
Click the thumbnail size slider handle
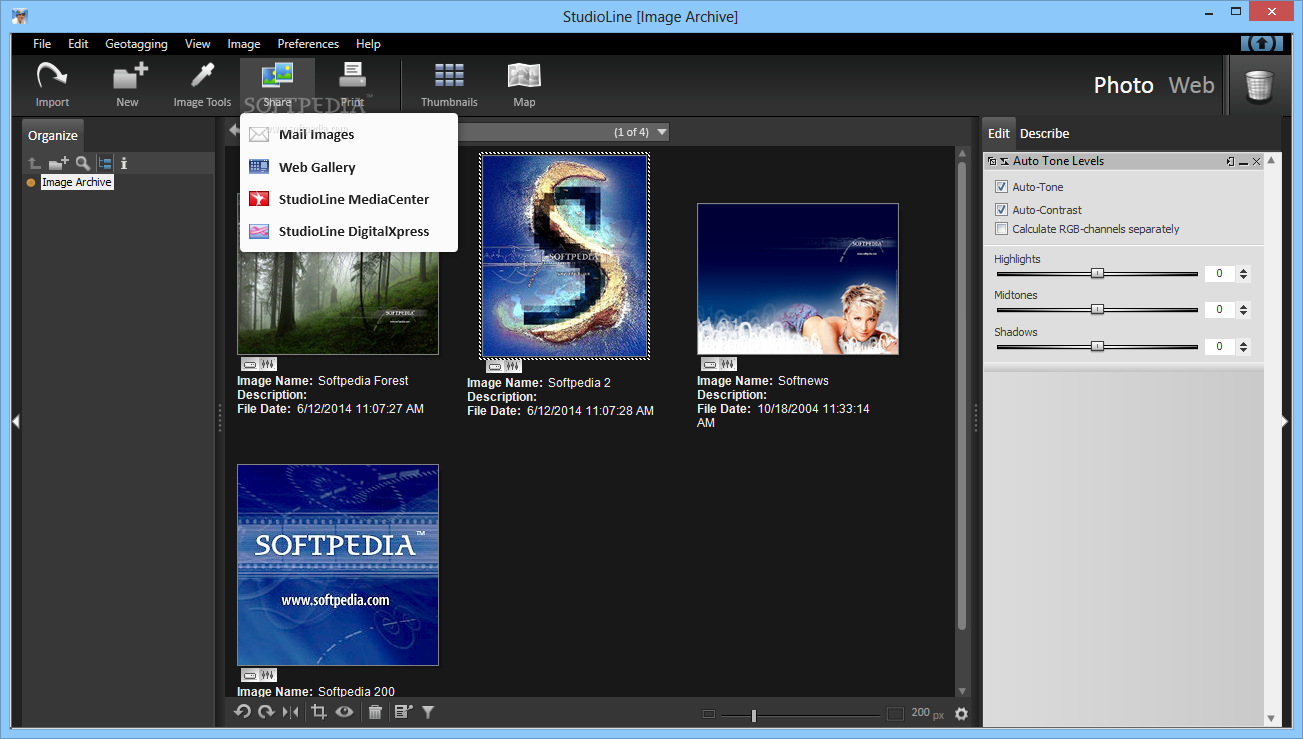click(x=753, y=715)
